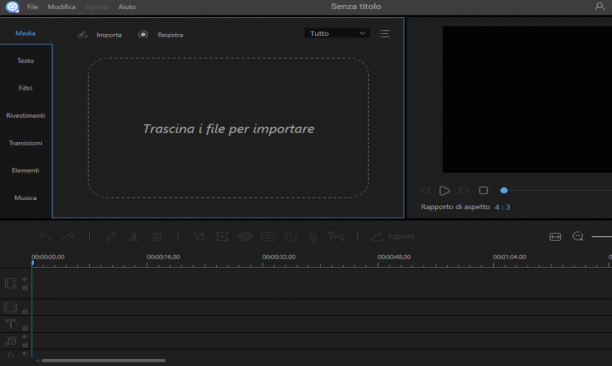The image size is (612, 366).
Task: Mute the voiceover track at bottom
Action: 25,354
